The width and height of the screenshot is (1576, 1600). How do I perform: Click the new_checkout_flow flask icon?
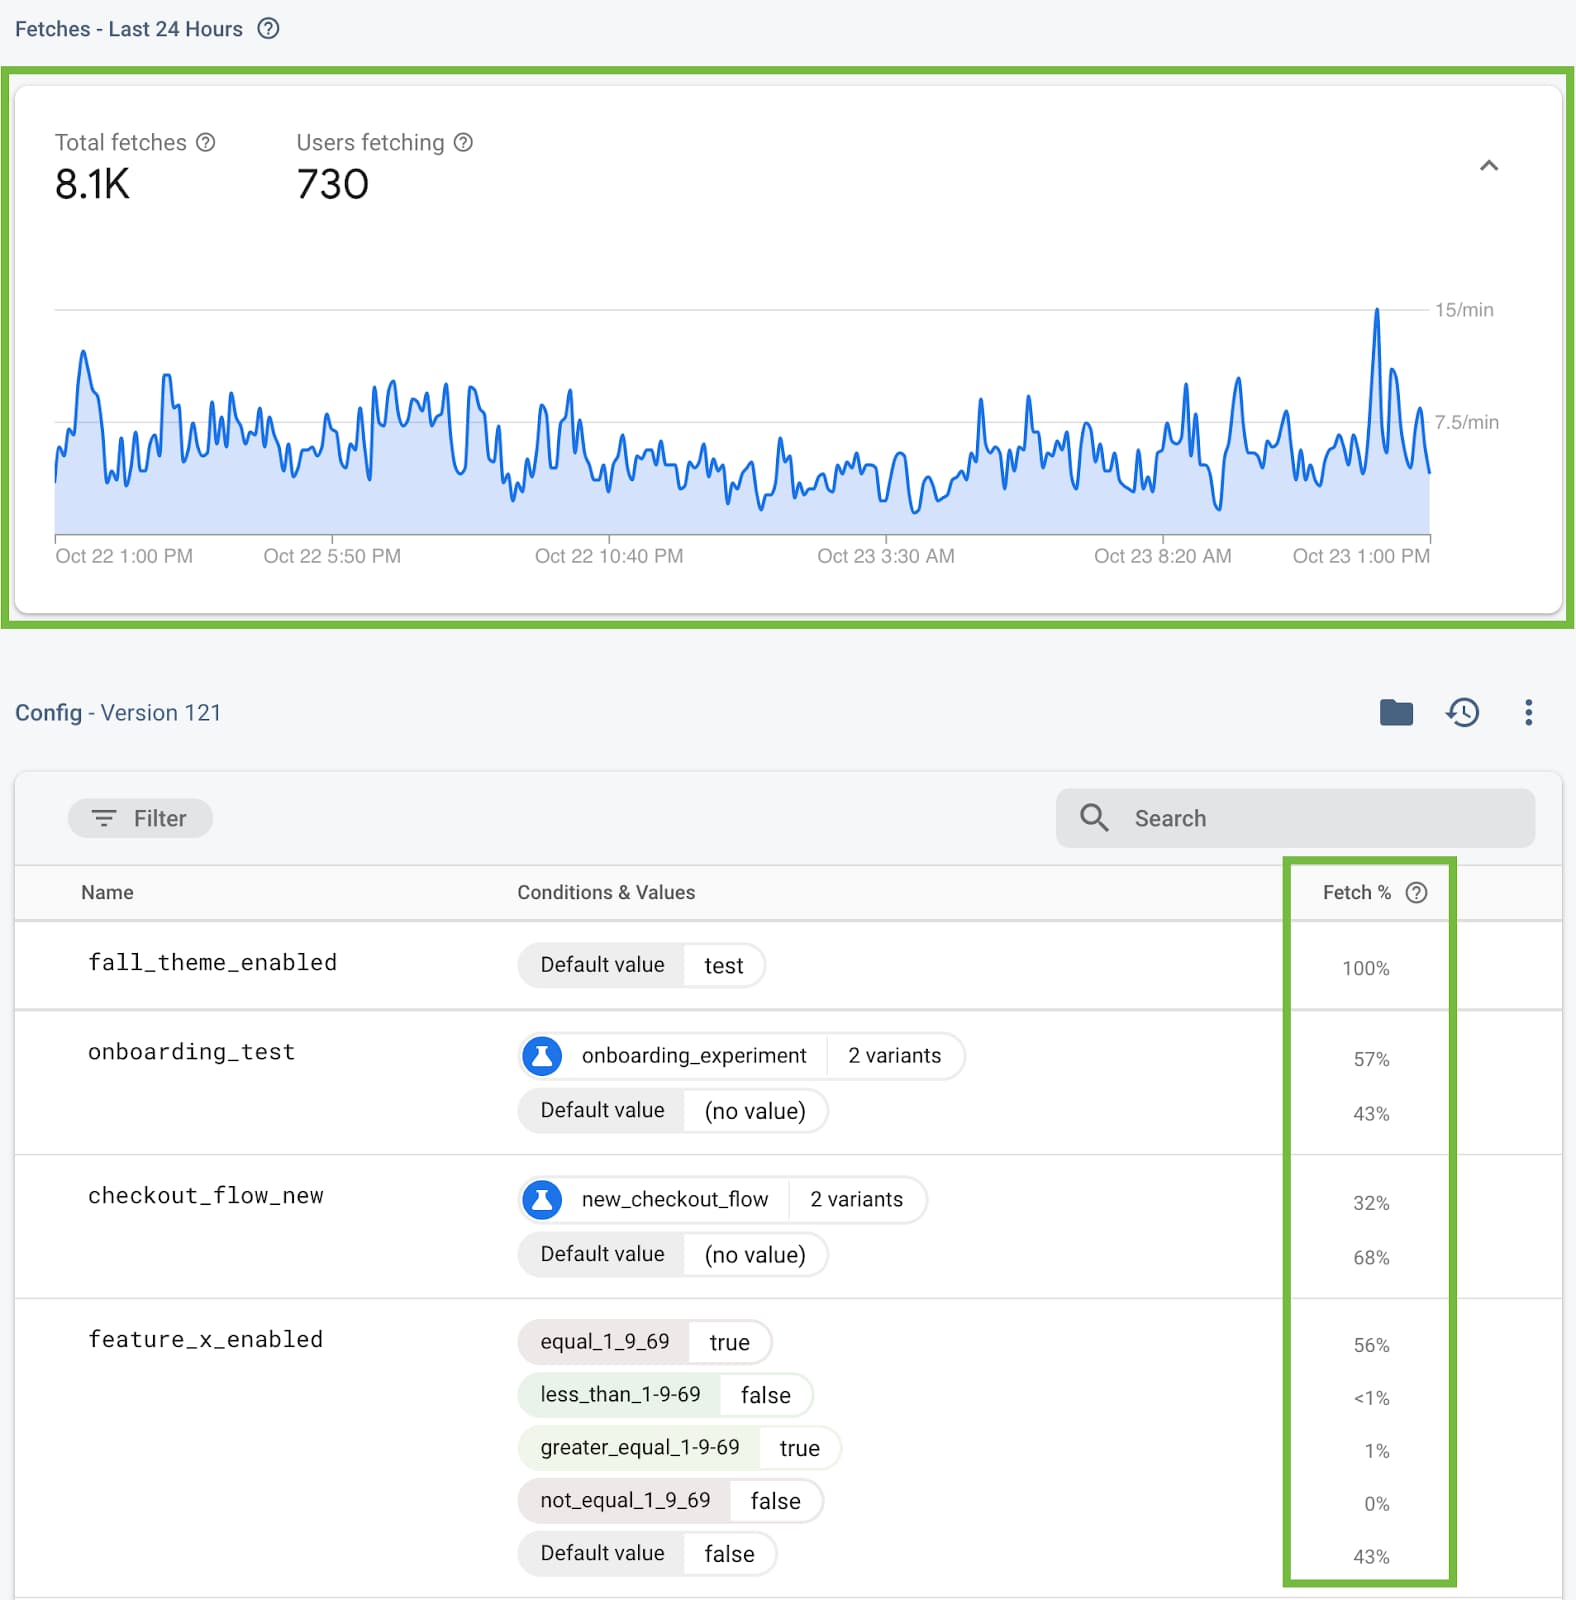point(542,1200)
